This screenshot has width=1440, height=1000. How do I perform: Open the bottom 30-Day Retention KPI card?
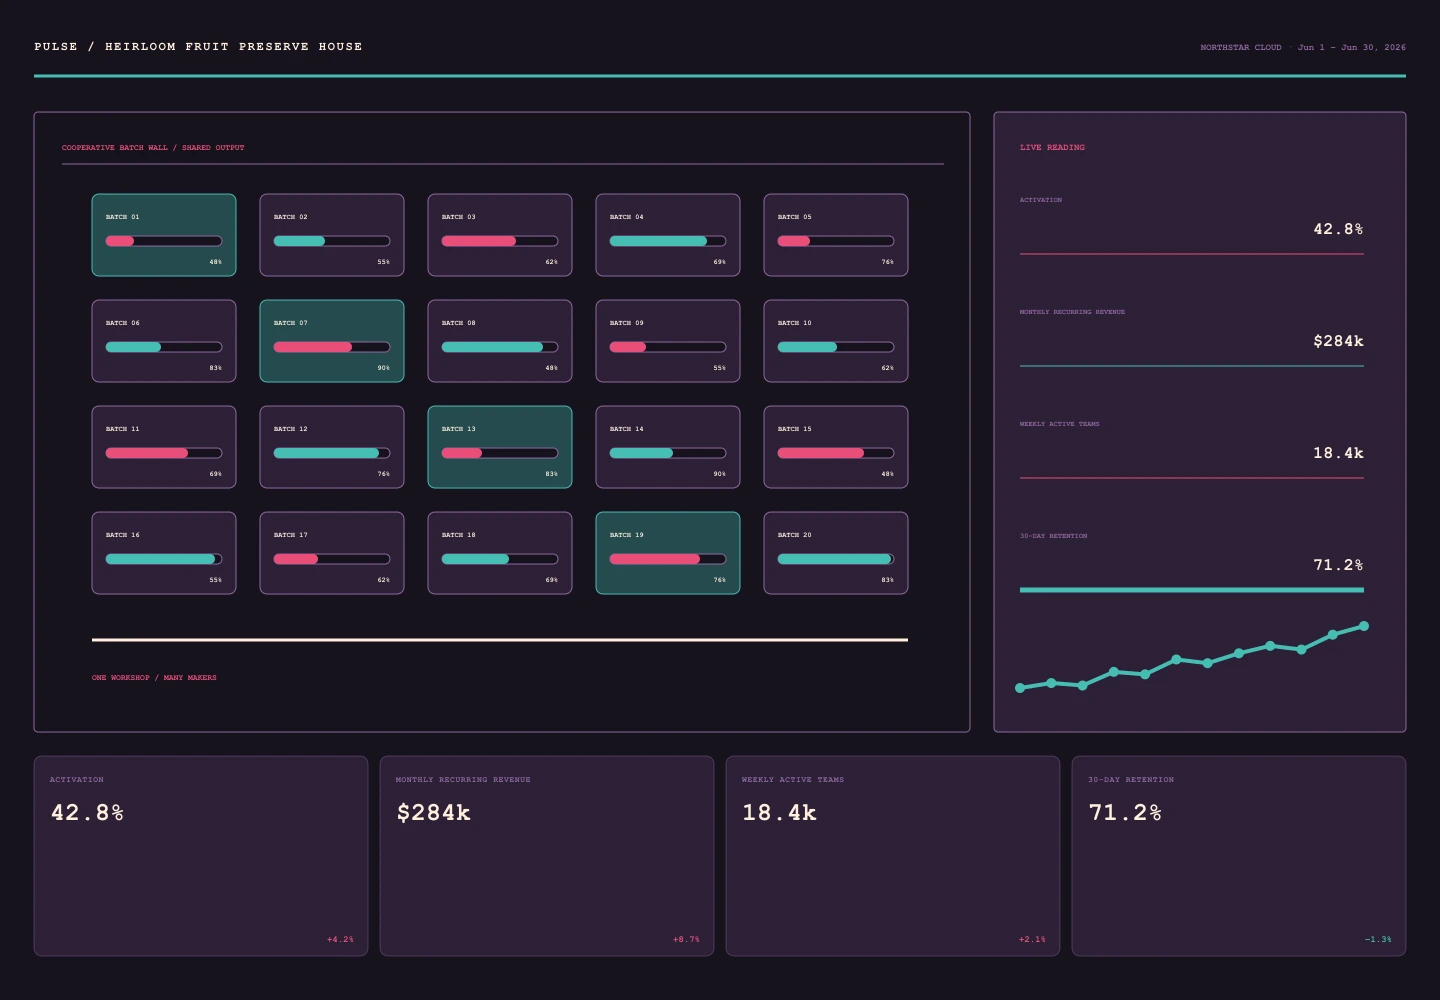(1239, 856)
